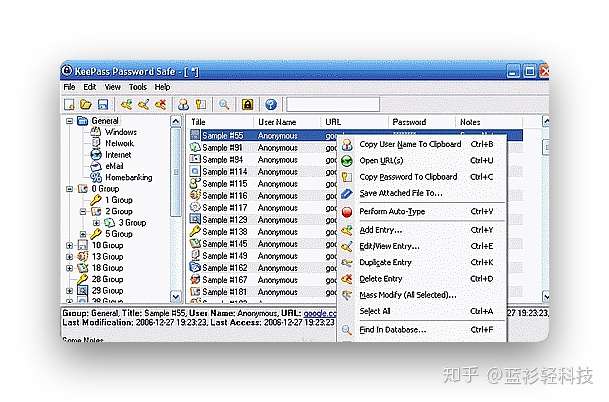
Task: Choose Delete Entry in context menu
Action: 422,279
